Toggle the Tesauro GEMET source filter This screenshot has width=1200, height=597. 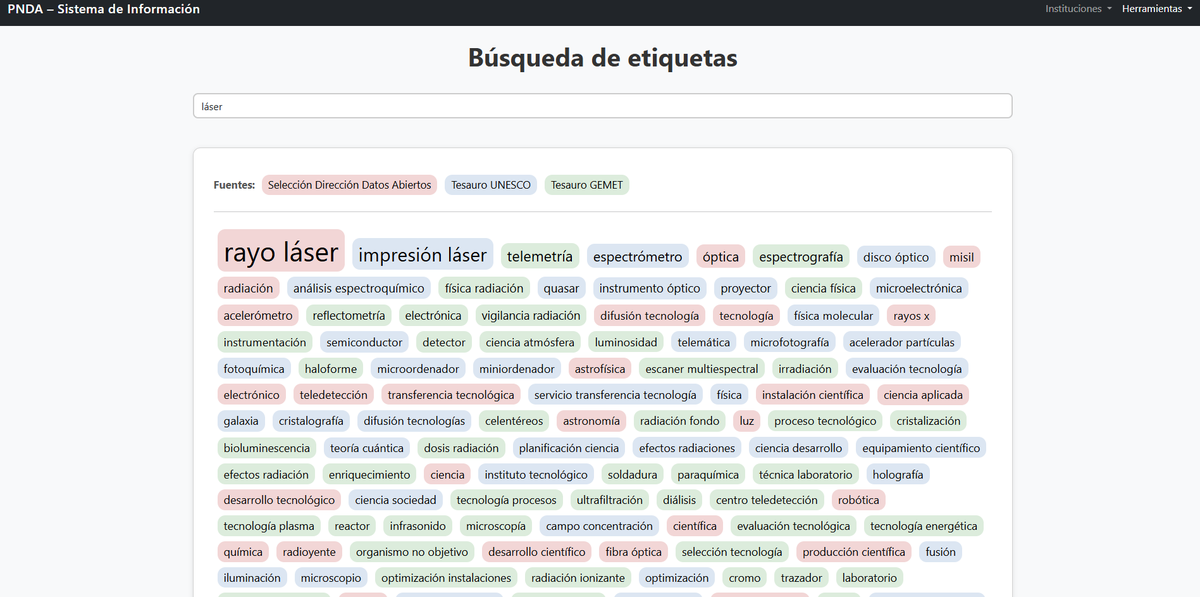(x=587, y=185)
